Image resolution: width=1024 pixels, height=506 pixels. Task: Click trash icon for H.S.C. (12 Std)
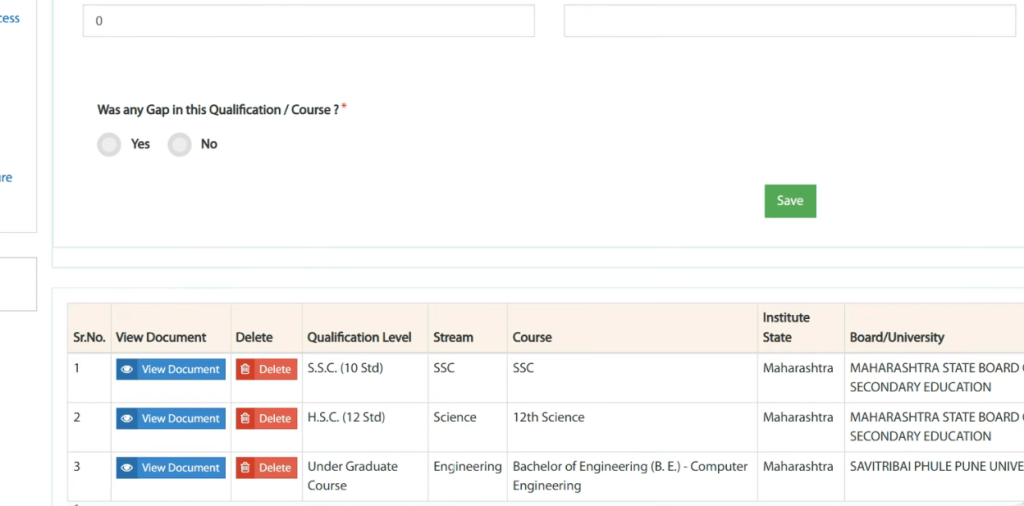(x=246, y=419)
